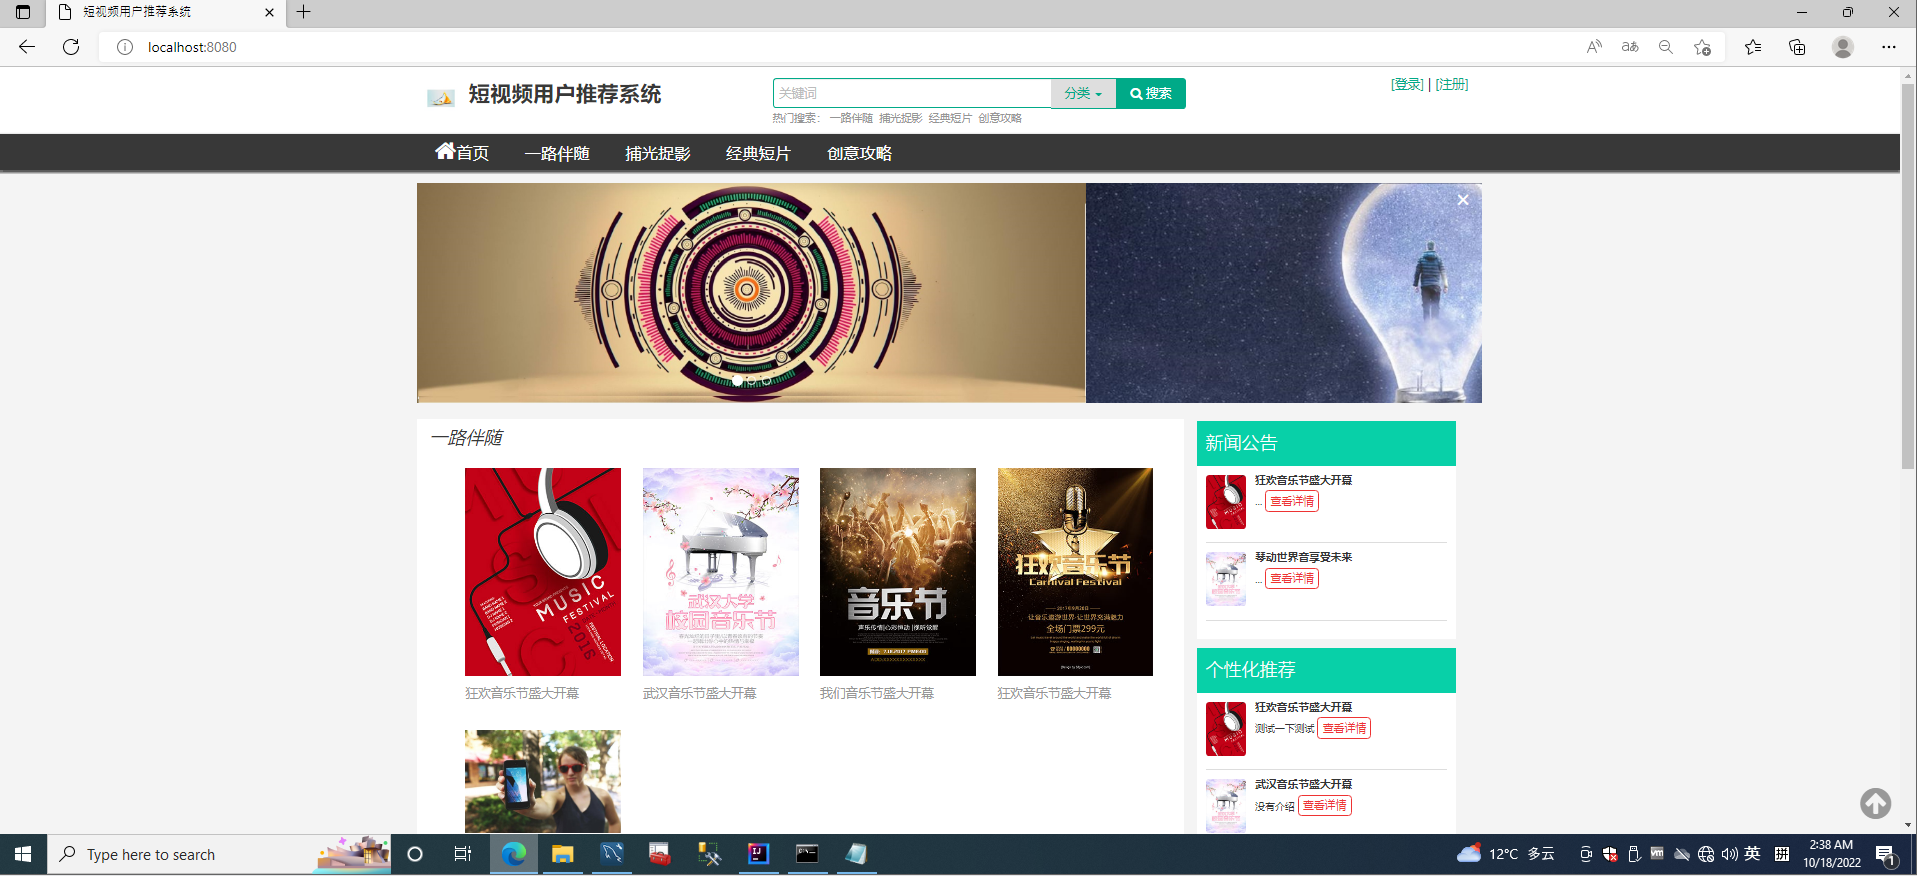Switch to Microsoft Edge on taskbar
Viewport: 1917px width, 876px height.
click(513, 854)
